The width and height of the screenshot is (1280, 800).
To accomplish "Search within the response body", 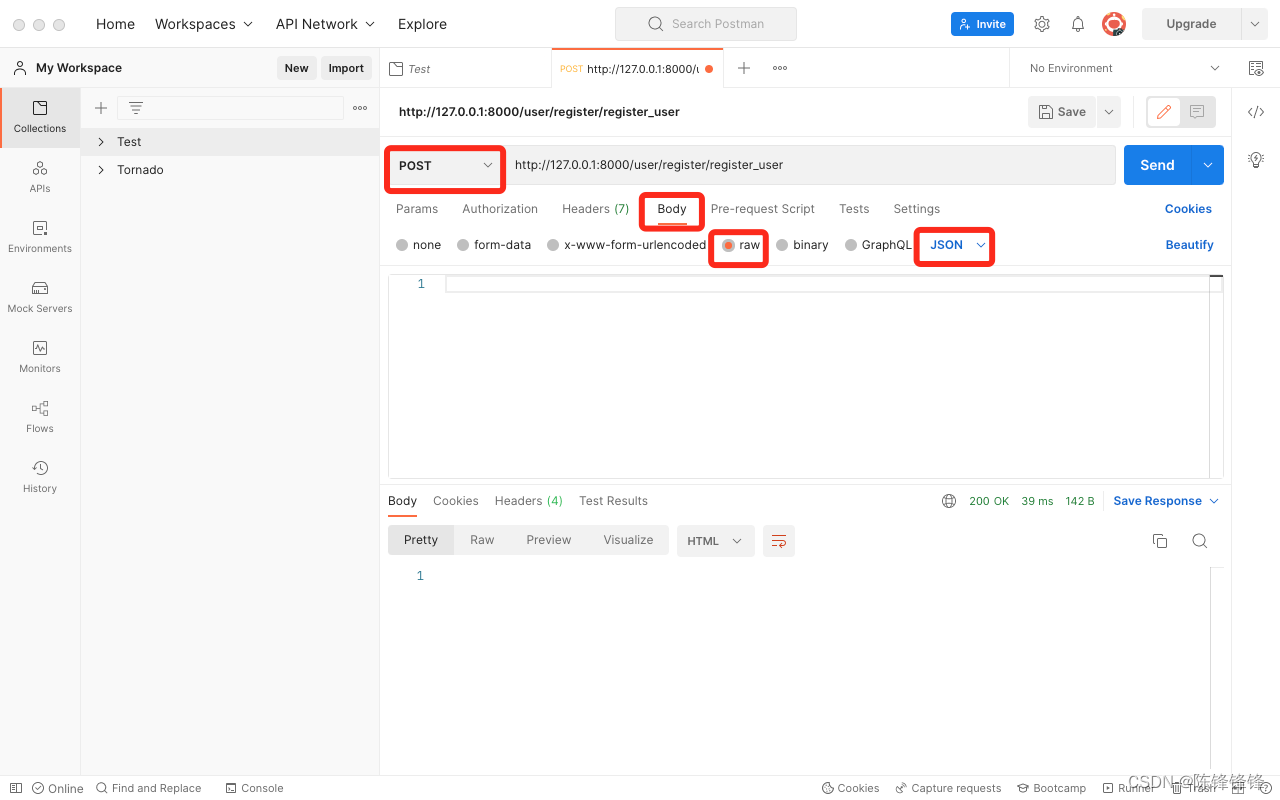I will [1200, 541].
